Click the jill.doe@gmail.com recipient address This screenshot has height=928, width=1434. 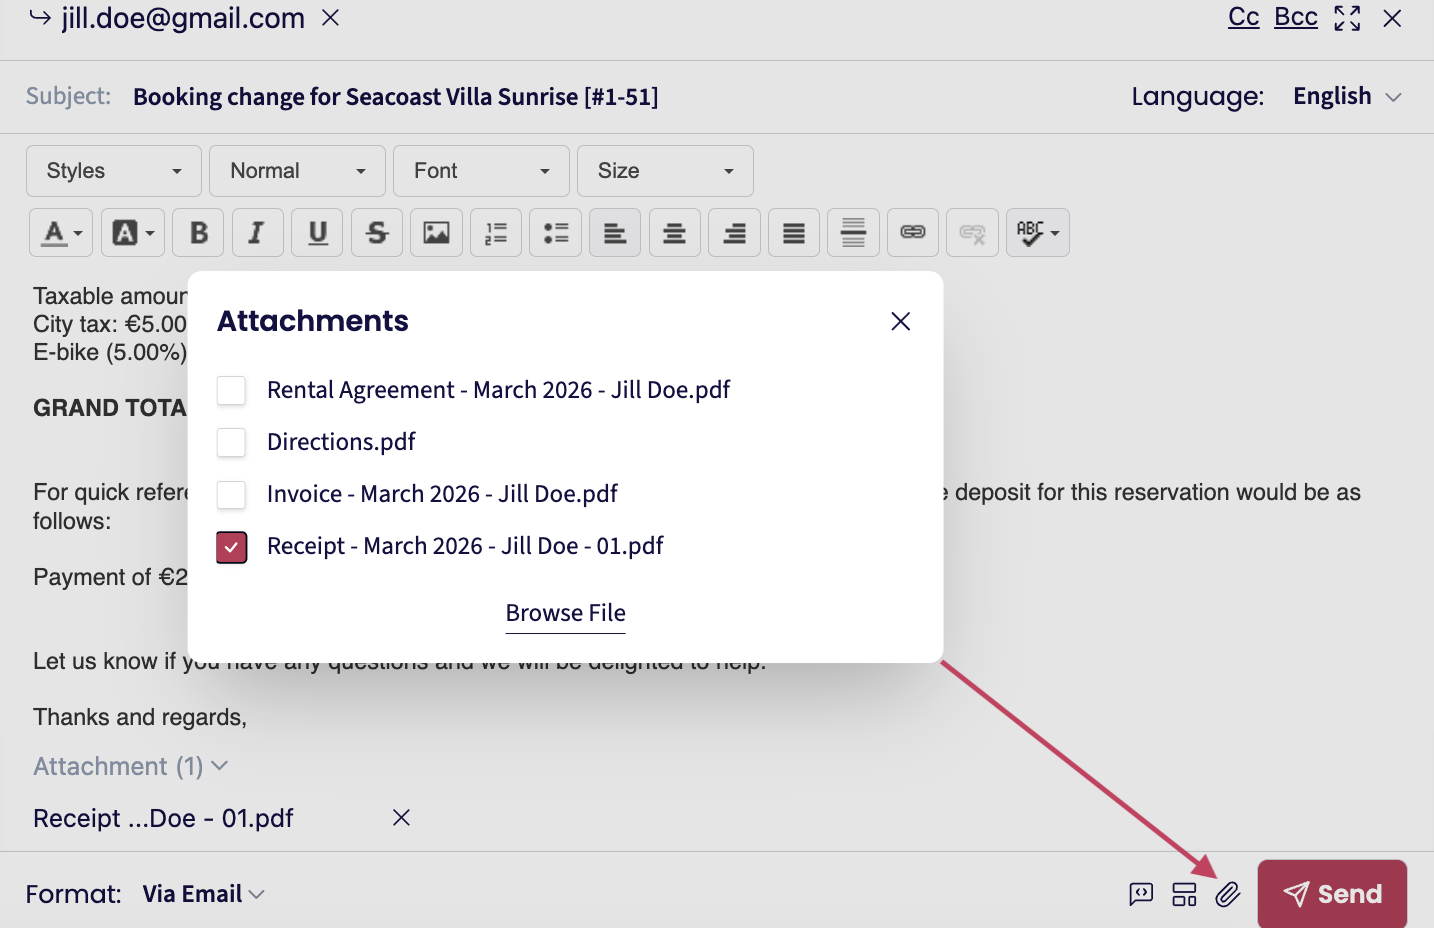183,18
